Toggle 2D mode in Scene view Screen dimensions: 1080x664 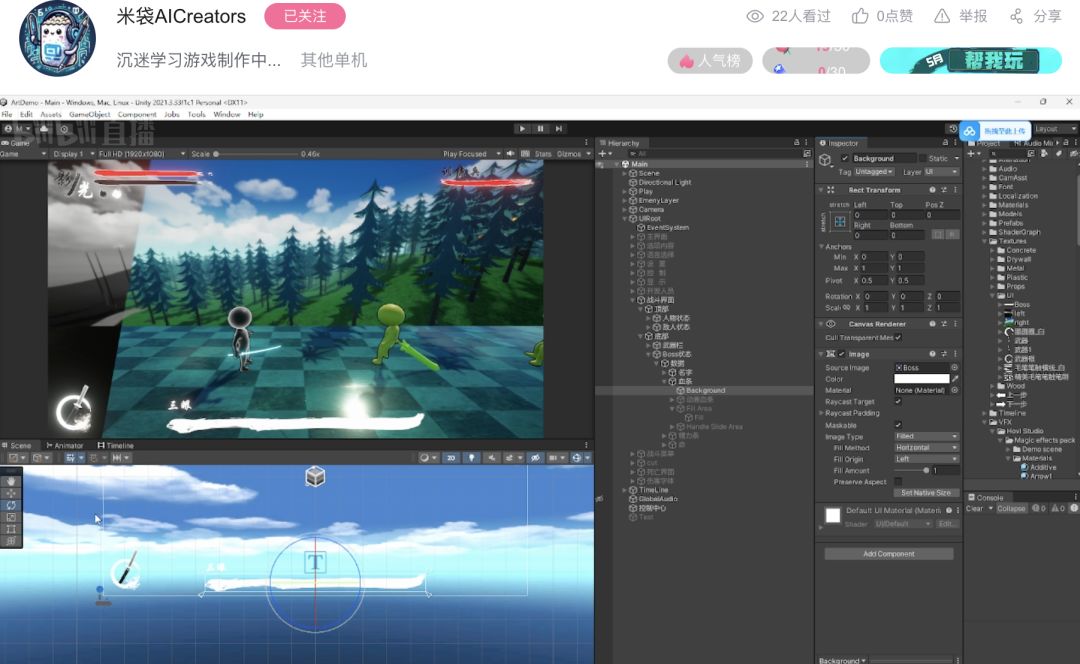(x=451, y=458)
